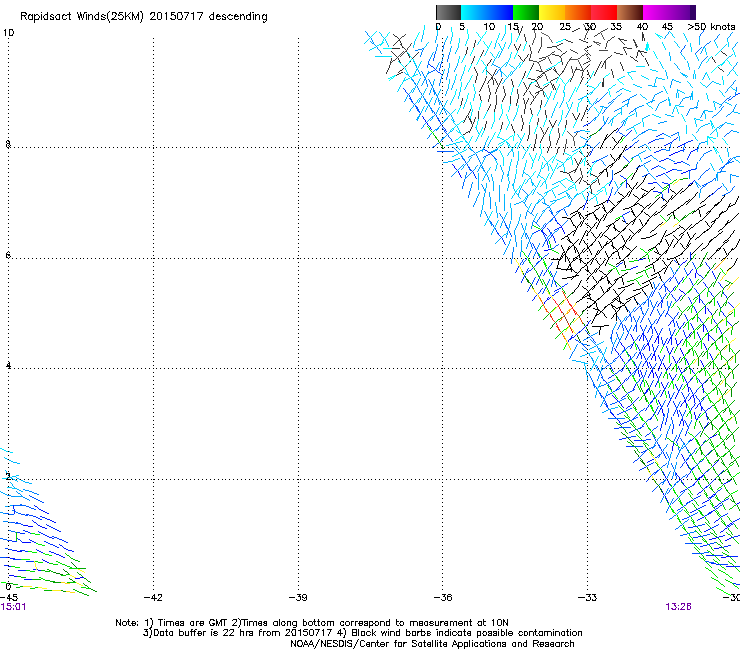Click the 'Data buffer is 22 hrs' note line
The width and height of the screenshot is (740, 650).
tap(362, 633)
